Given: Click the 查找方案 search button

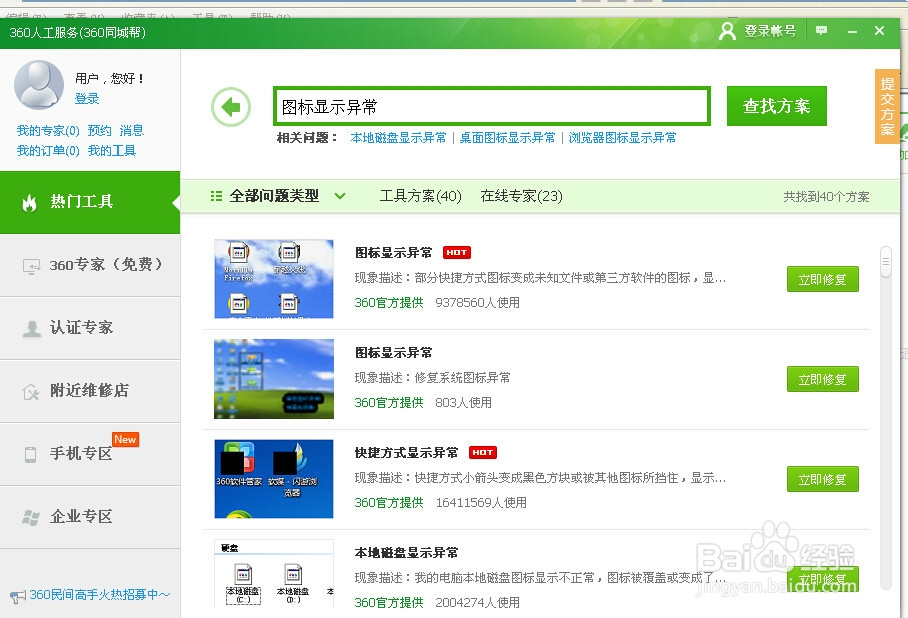Looking at the screenshot, I should tap(776, 105).
